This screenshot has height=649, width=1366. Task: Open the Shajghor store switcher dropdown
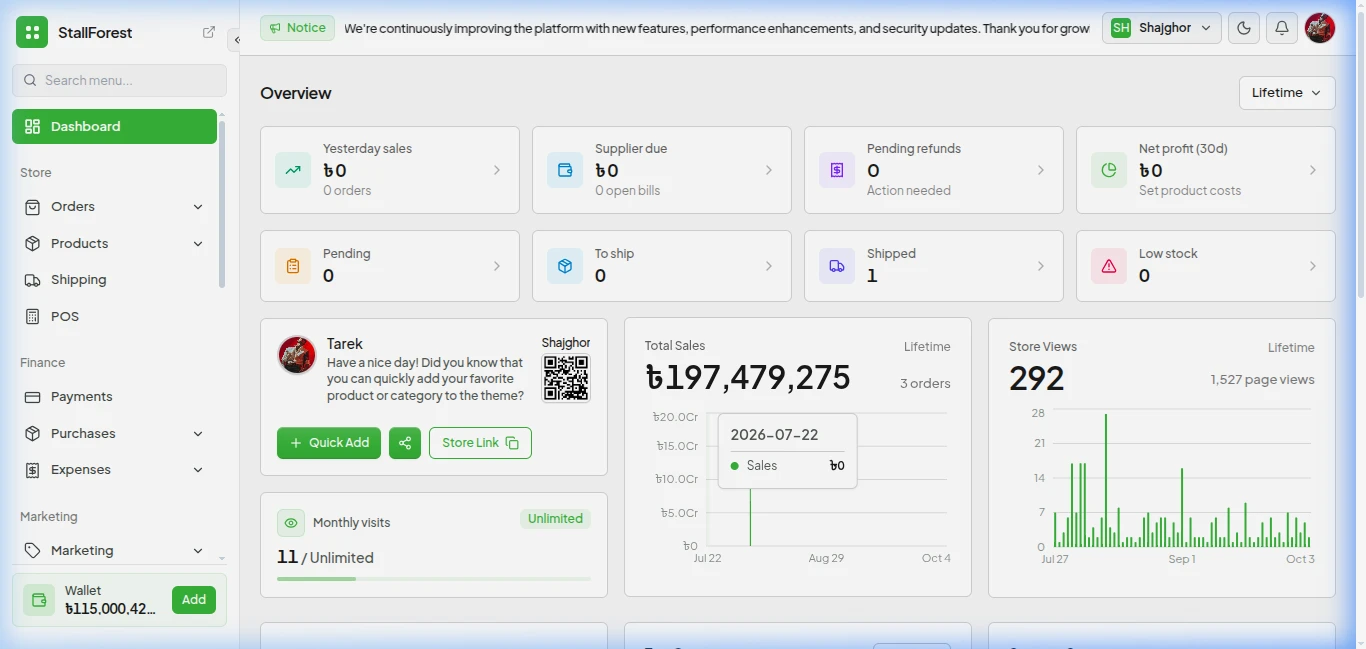pos(1162,28)
